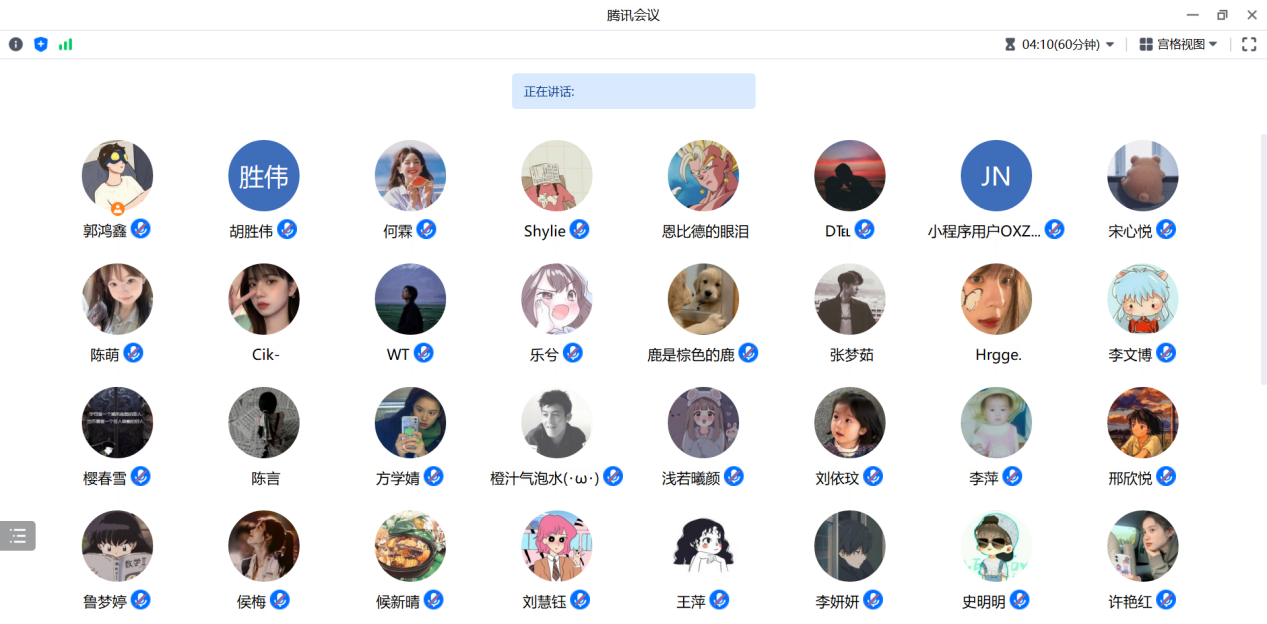Expand the 04:10(60分钟) timer dropdown
Image resolution: width=1267 pixels, height=624 pixels.
pos(1059,44)
